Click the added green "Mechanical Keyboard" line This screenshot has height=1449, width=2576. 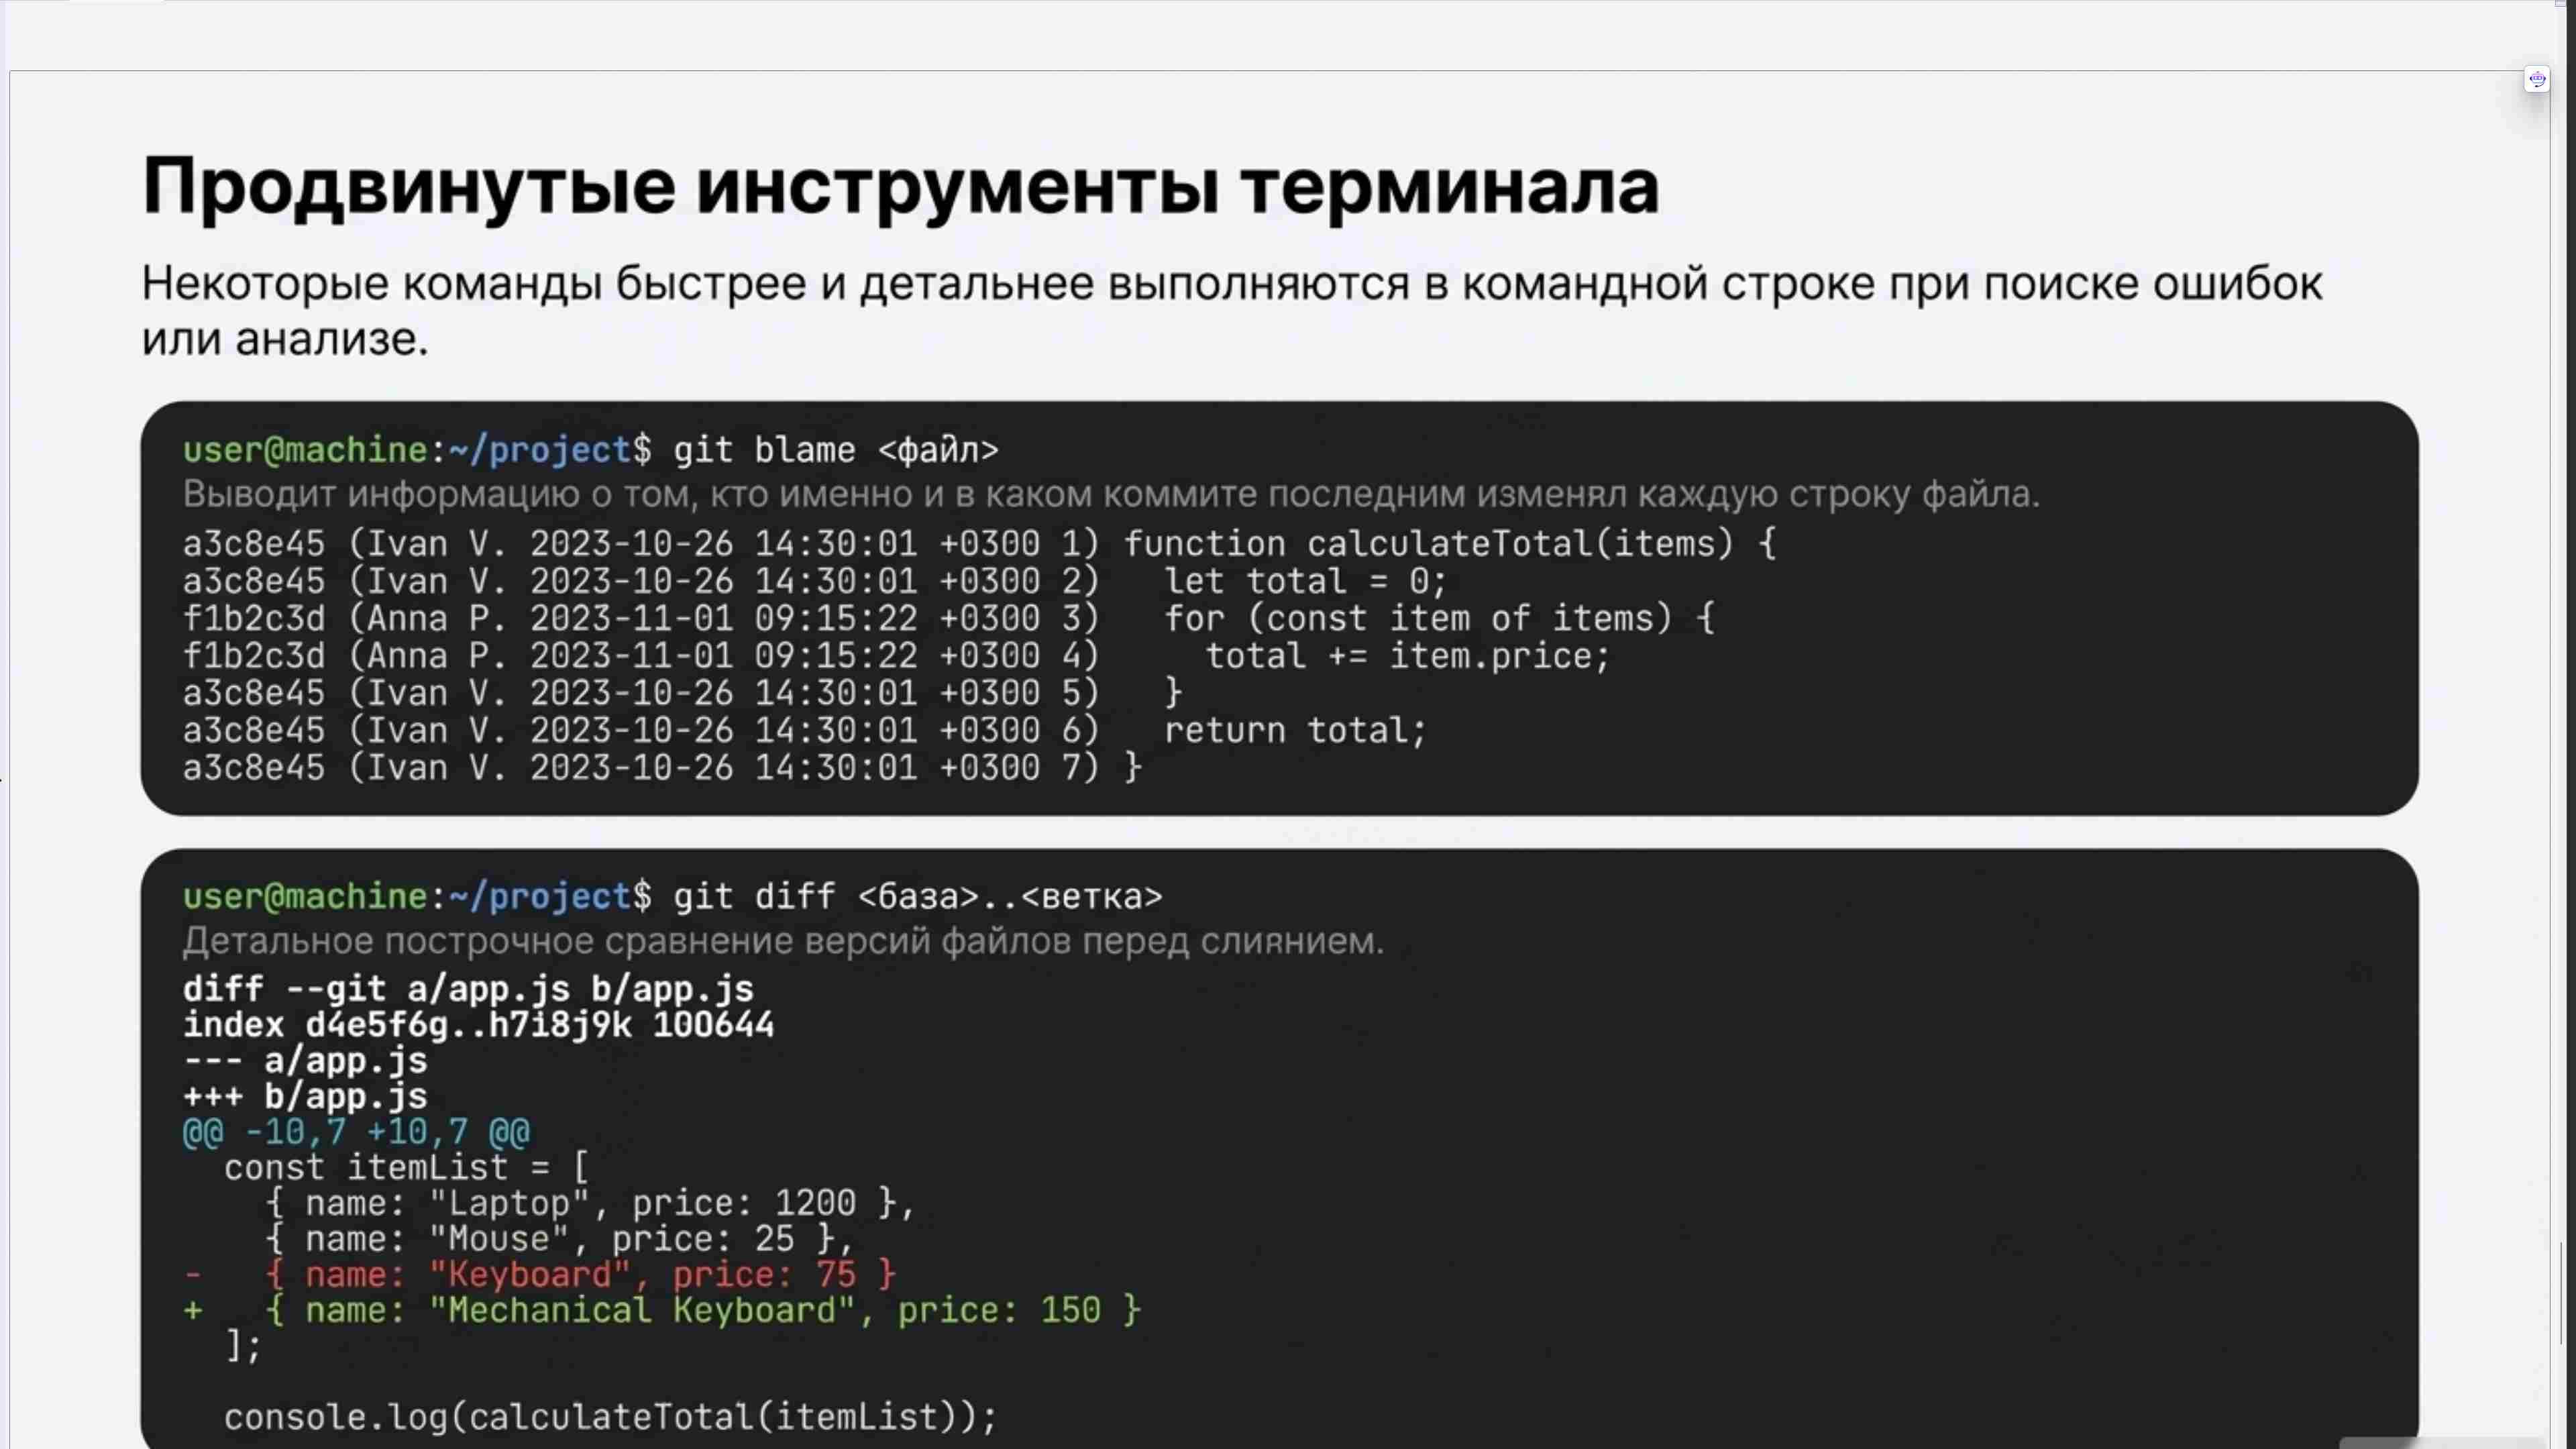662,1311
